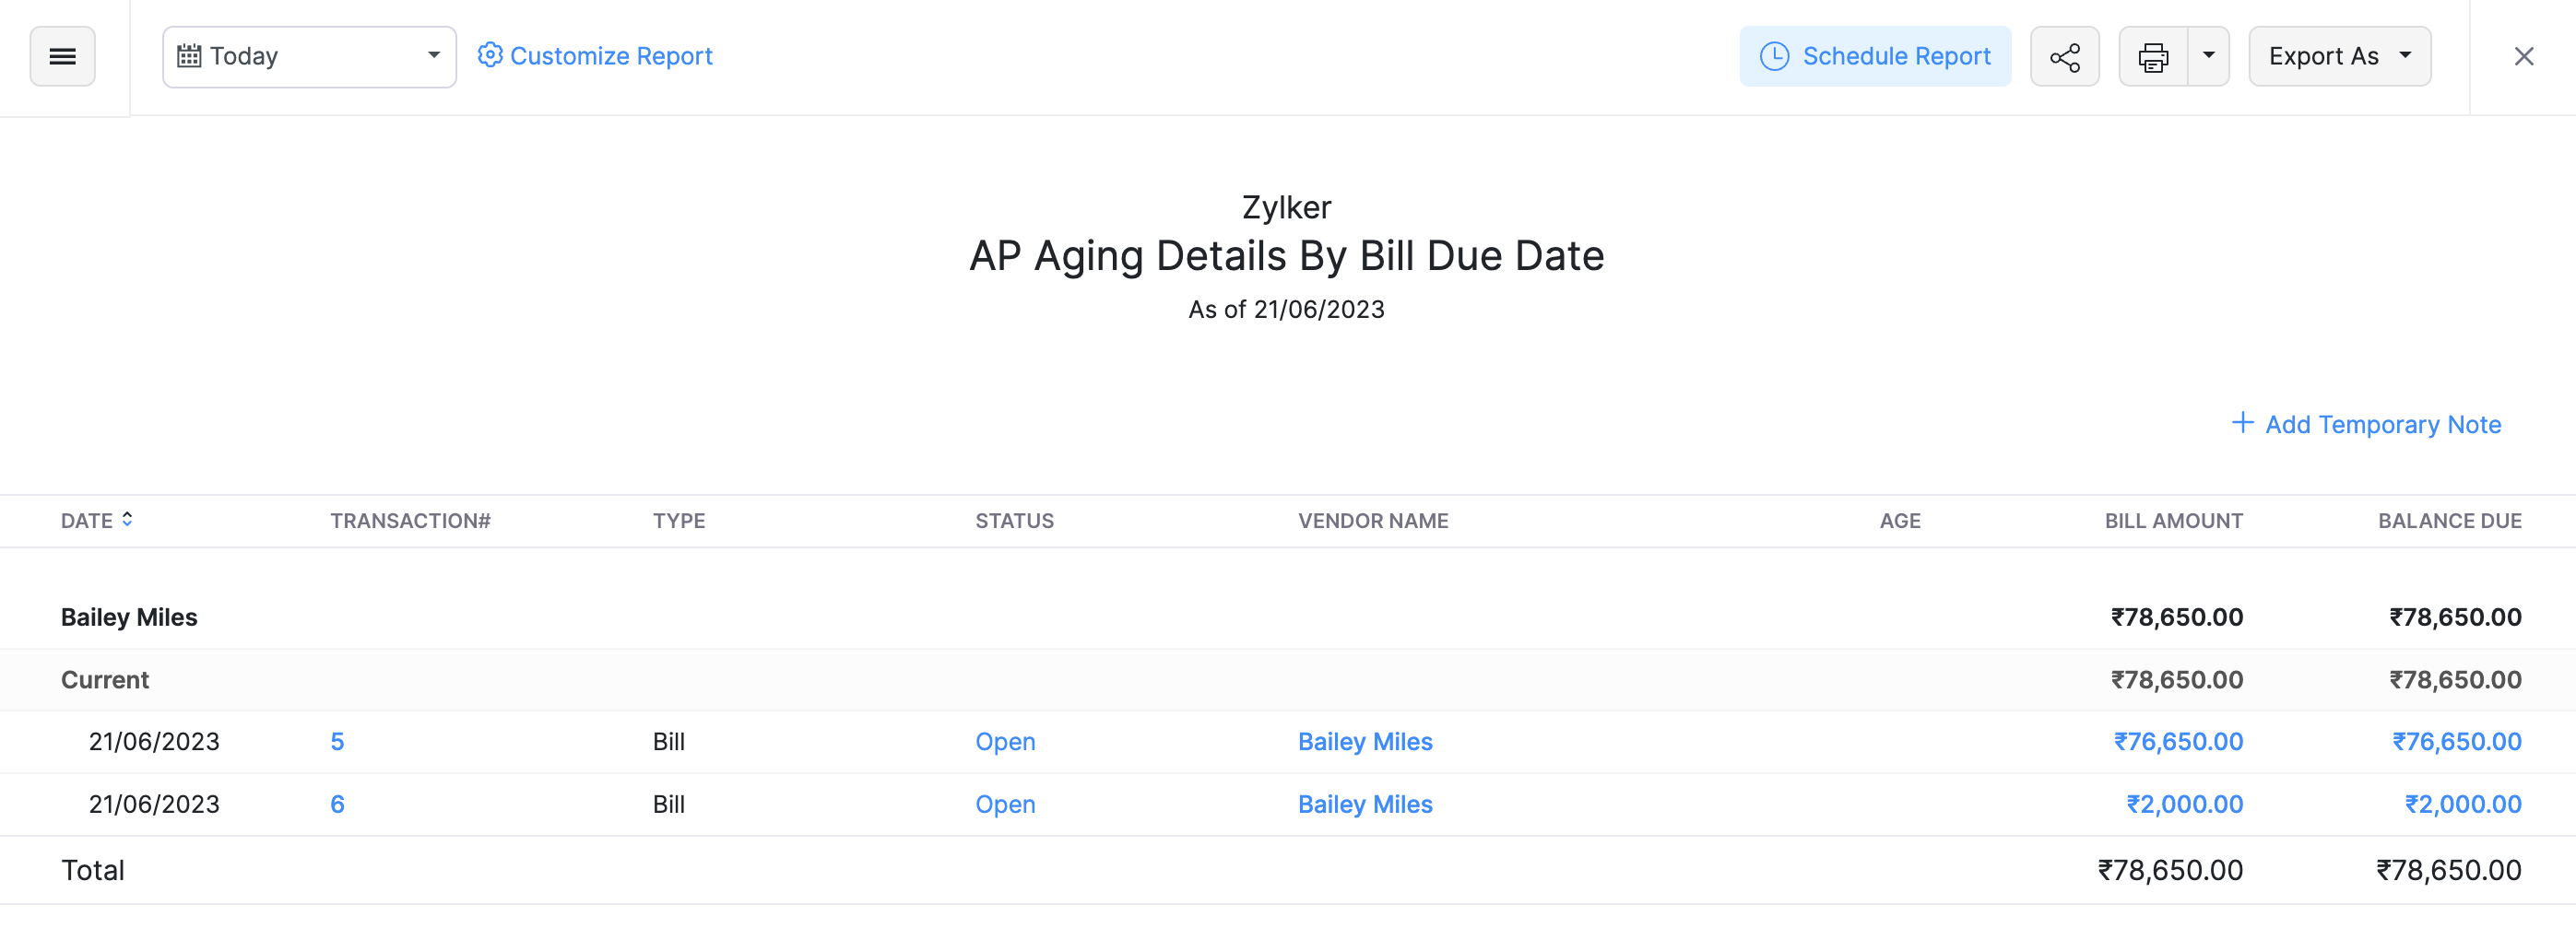The image size is (2576, 940).
Task: Click the print report icon
Action: (2152, 56)
